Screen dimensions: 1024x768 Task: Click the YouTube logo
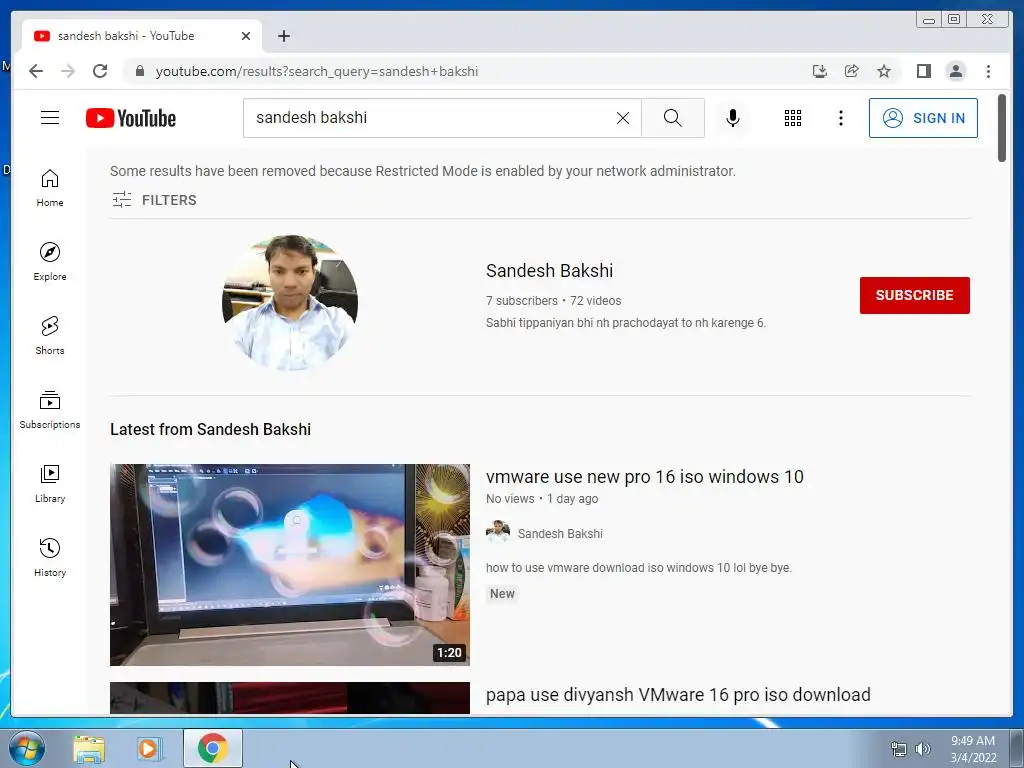131,118
